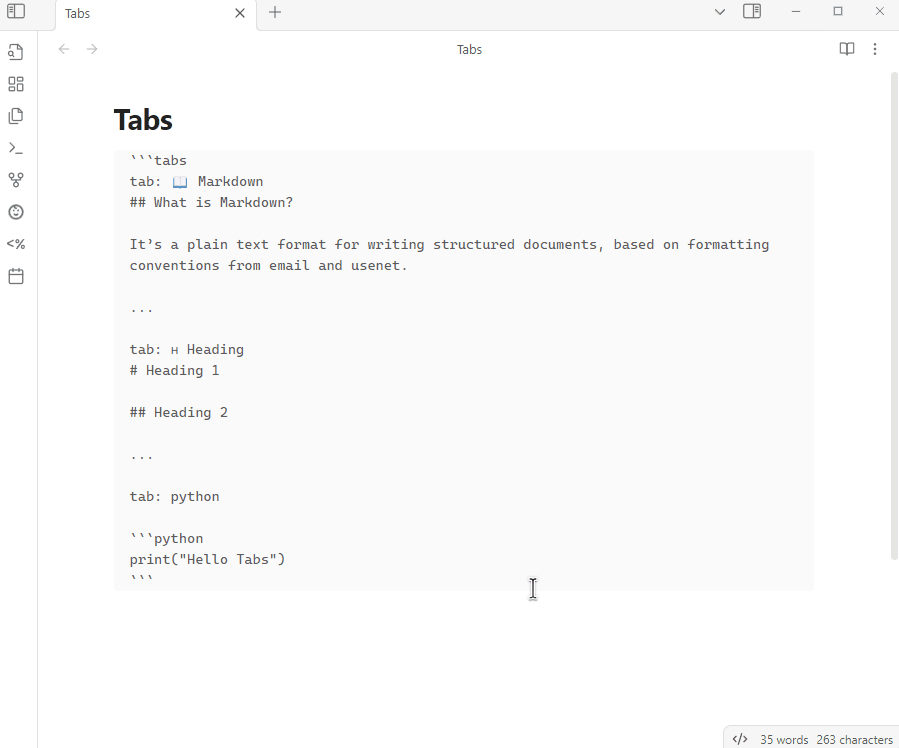
Task: Click the copy files icon in ribbon
Action: (16, 116)
